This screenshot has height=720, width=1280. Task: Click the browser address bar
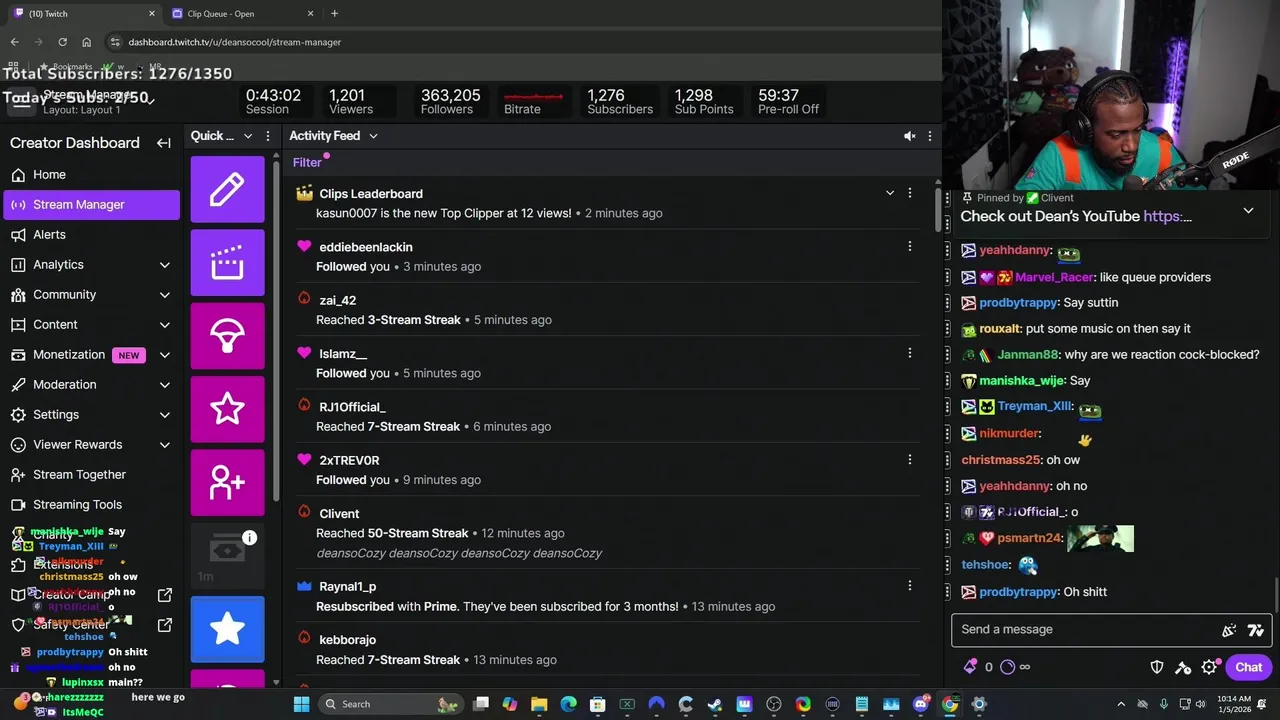(x=520, y=42)
